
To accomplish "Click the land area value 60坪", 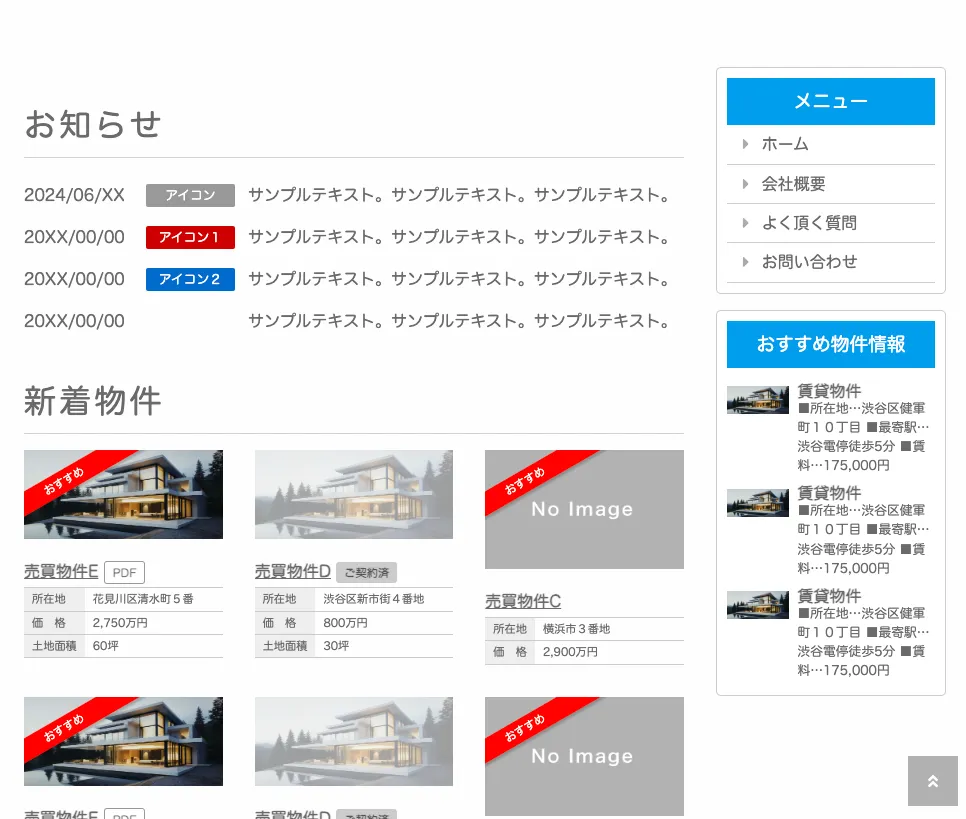I will tap(105, 646).
